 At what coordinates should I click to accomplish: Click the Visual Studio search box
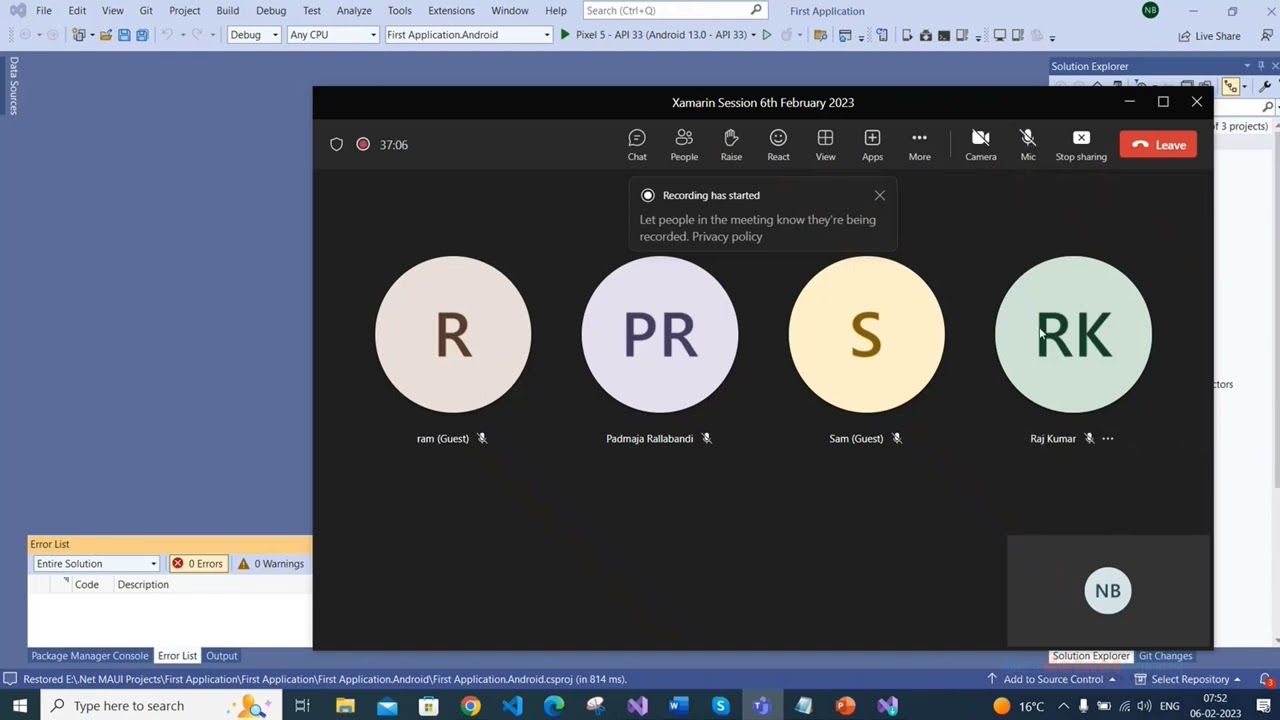pos(675,10)
